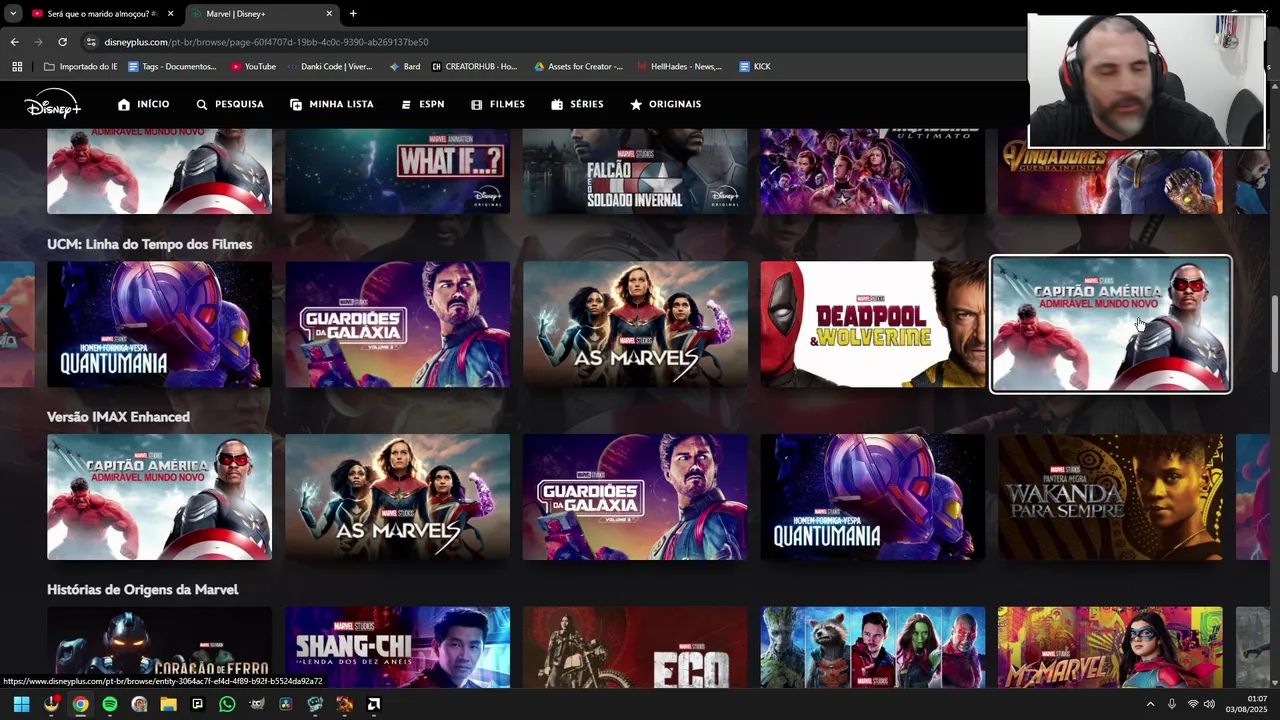
Task: Go back to previous page
Action: coord(14,42)
